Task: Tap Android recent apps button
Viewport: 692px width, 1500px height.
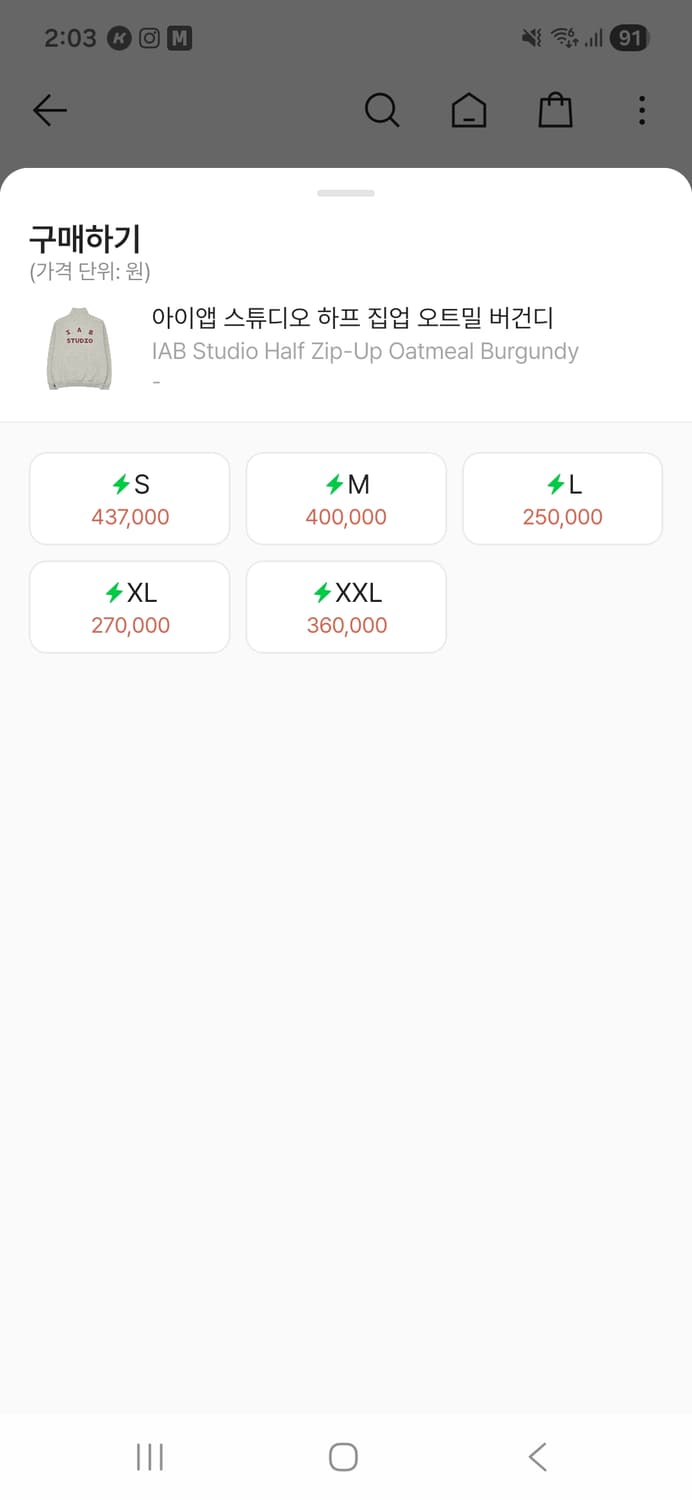Action: pyautogui.click(x=150, y=1457)
